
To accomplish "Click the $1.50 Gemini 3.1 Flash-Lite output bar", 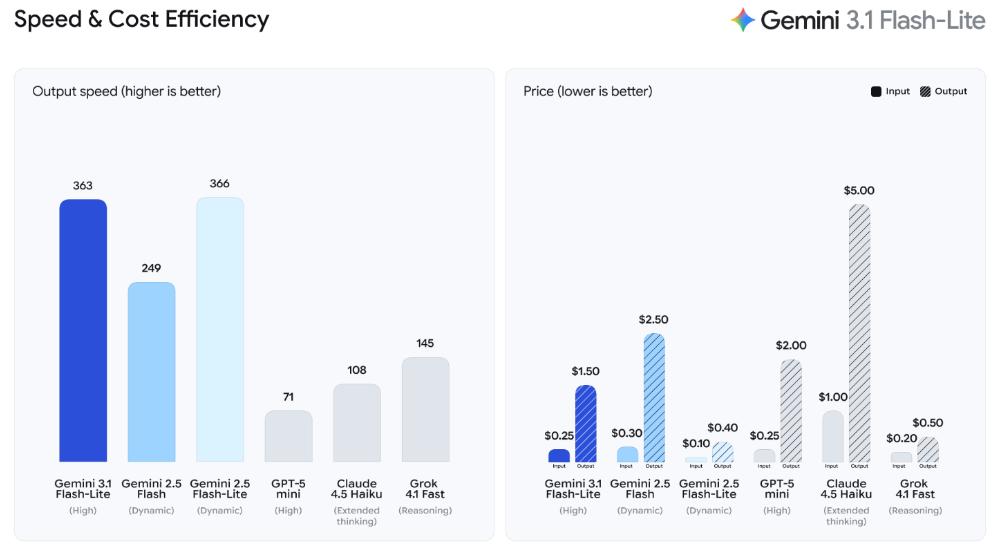I will 586,423.
